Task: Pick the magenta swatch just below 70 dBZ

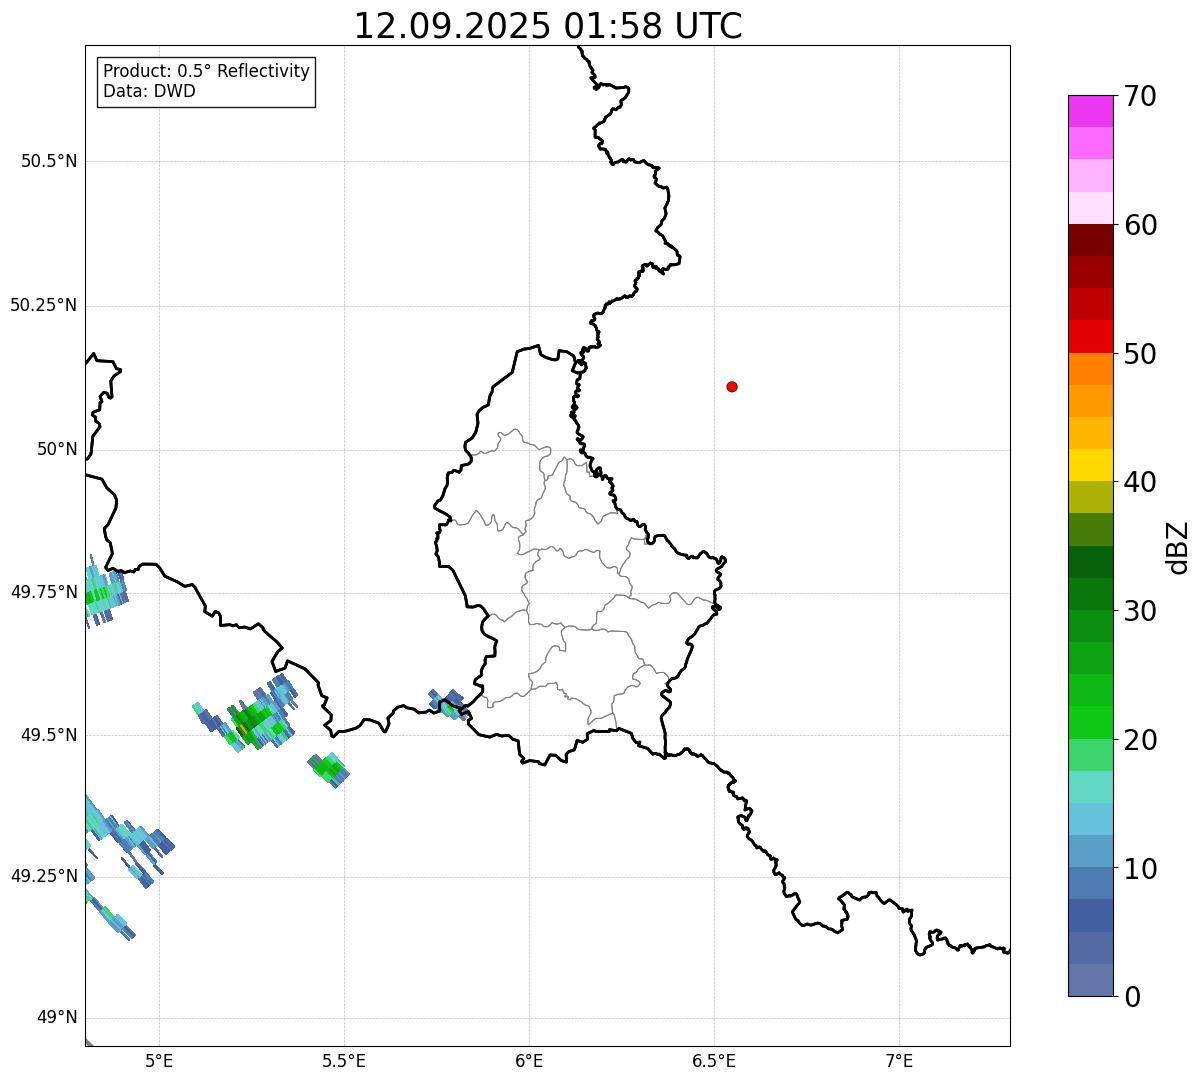Action: tap(1090, 111)
